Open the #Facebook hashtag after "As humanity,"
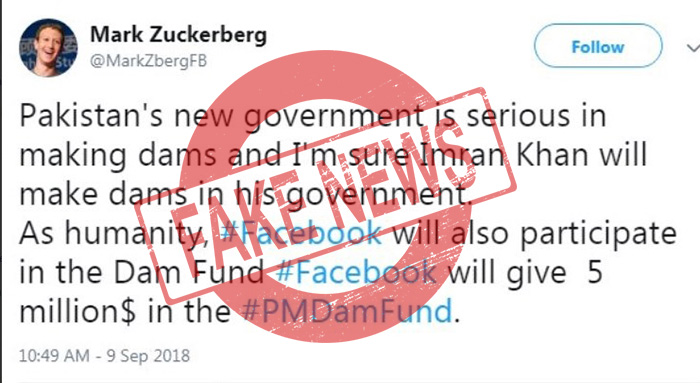This screenshot has height=383, width=700. 302,233
